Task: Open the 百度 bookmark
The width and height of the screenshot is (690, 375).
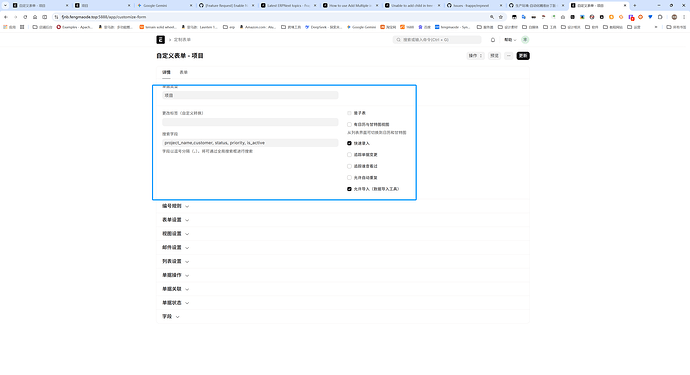Action: [424, 27]
